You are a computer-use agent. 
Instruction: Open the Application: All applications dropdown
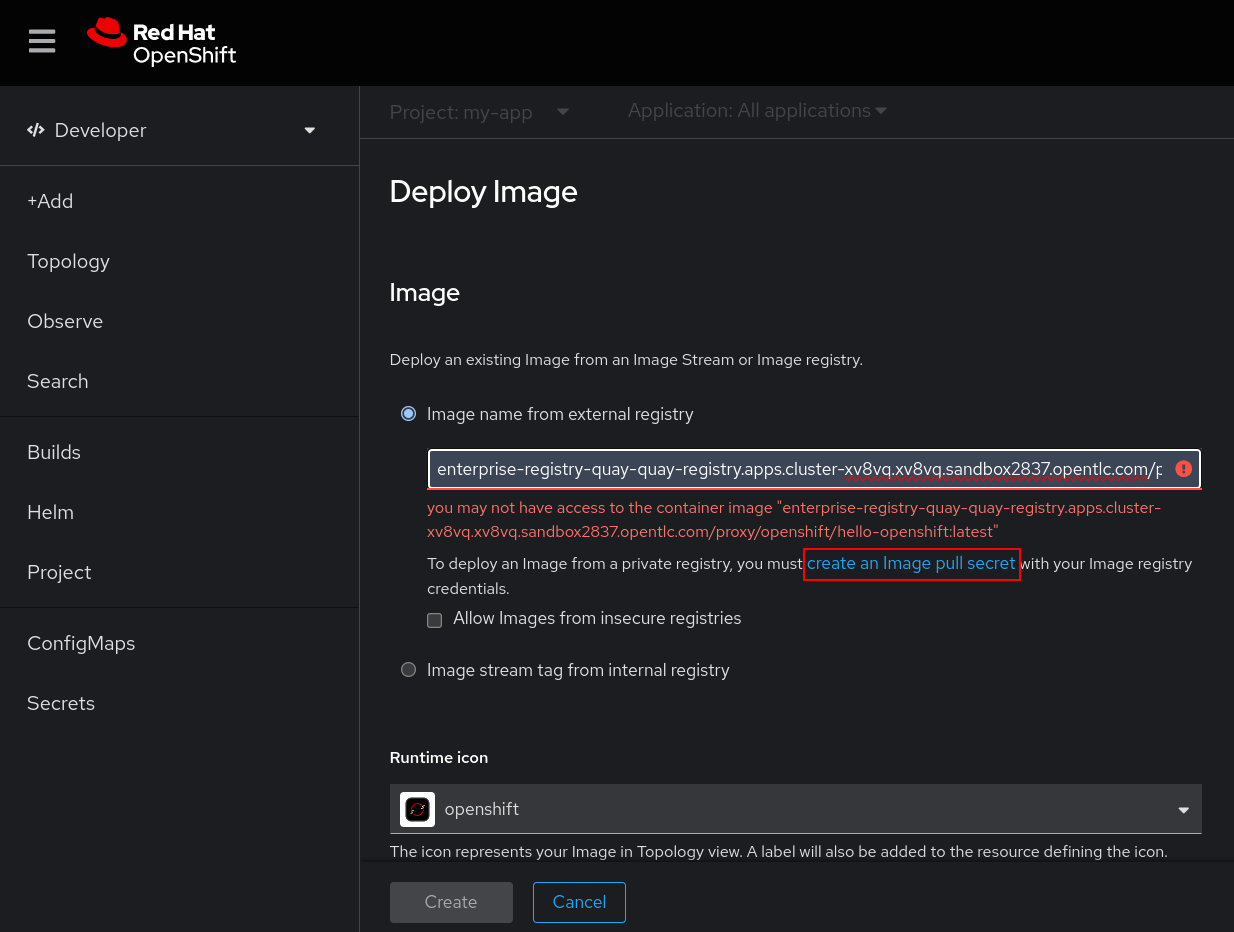tap(757, 111)
